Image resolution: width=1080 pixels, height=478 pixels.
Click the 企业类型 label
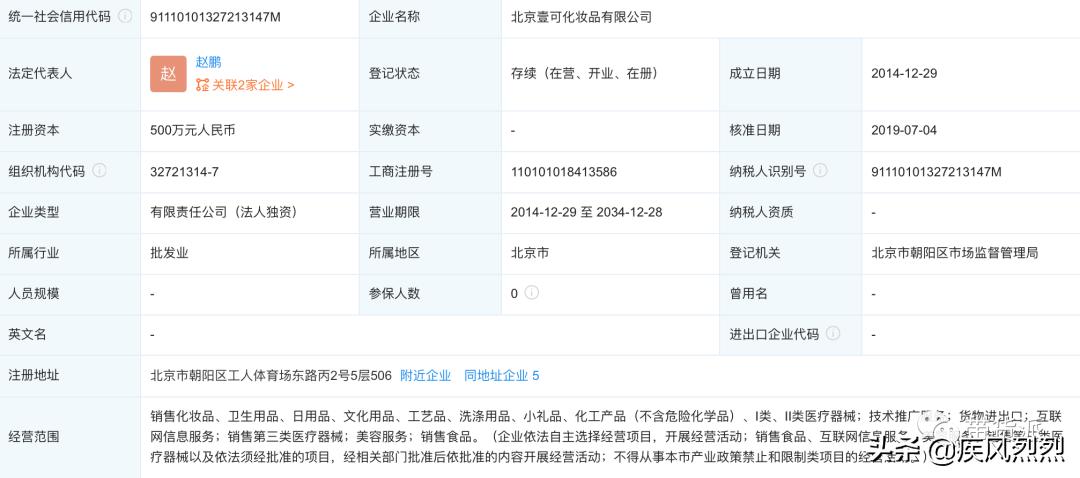(34, 212)
